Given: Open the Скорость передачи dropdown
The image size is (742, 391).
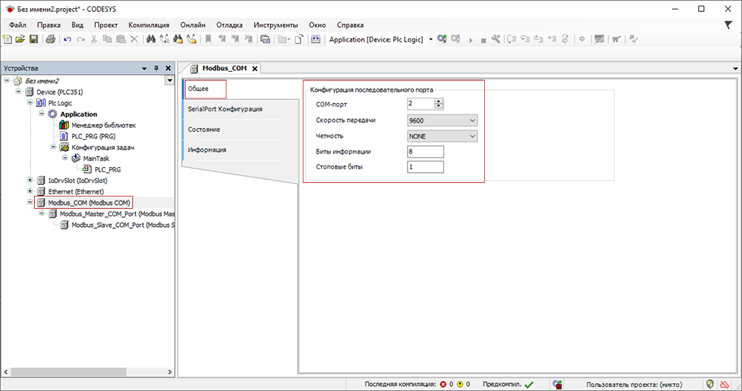Looking at the screenshot, I should (x=442, y=121).
